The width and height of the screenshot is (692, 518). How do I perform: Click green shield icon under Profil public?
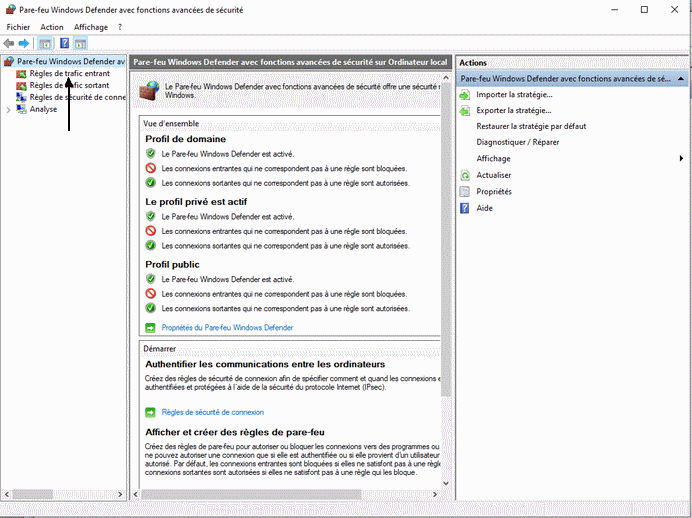point(150,279)
